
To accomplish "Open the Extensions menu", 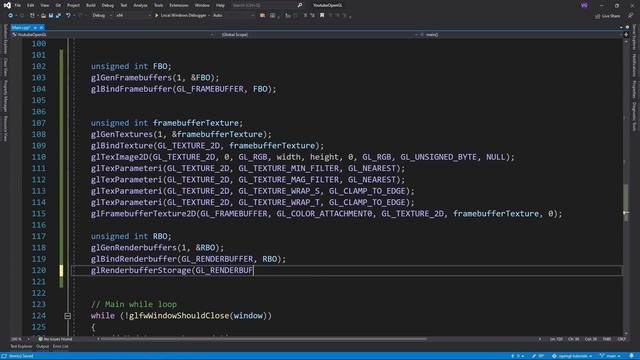I will coord(179,5).
